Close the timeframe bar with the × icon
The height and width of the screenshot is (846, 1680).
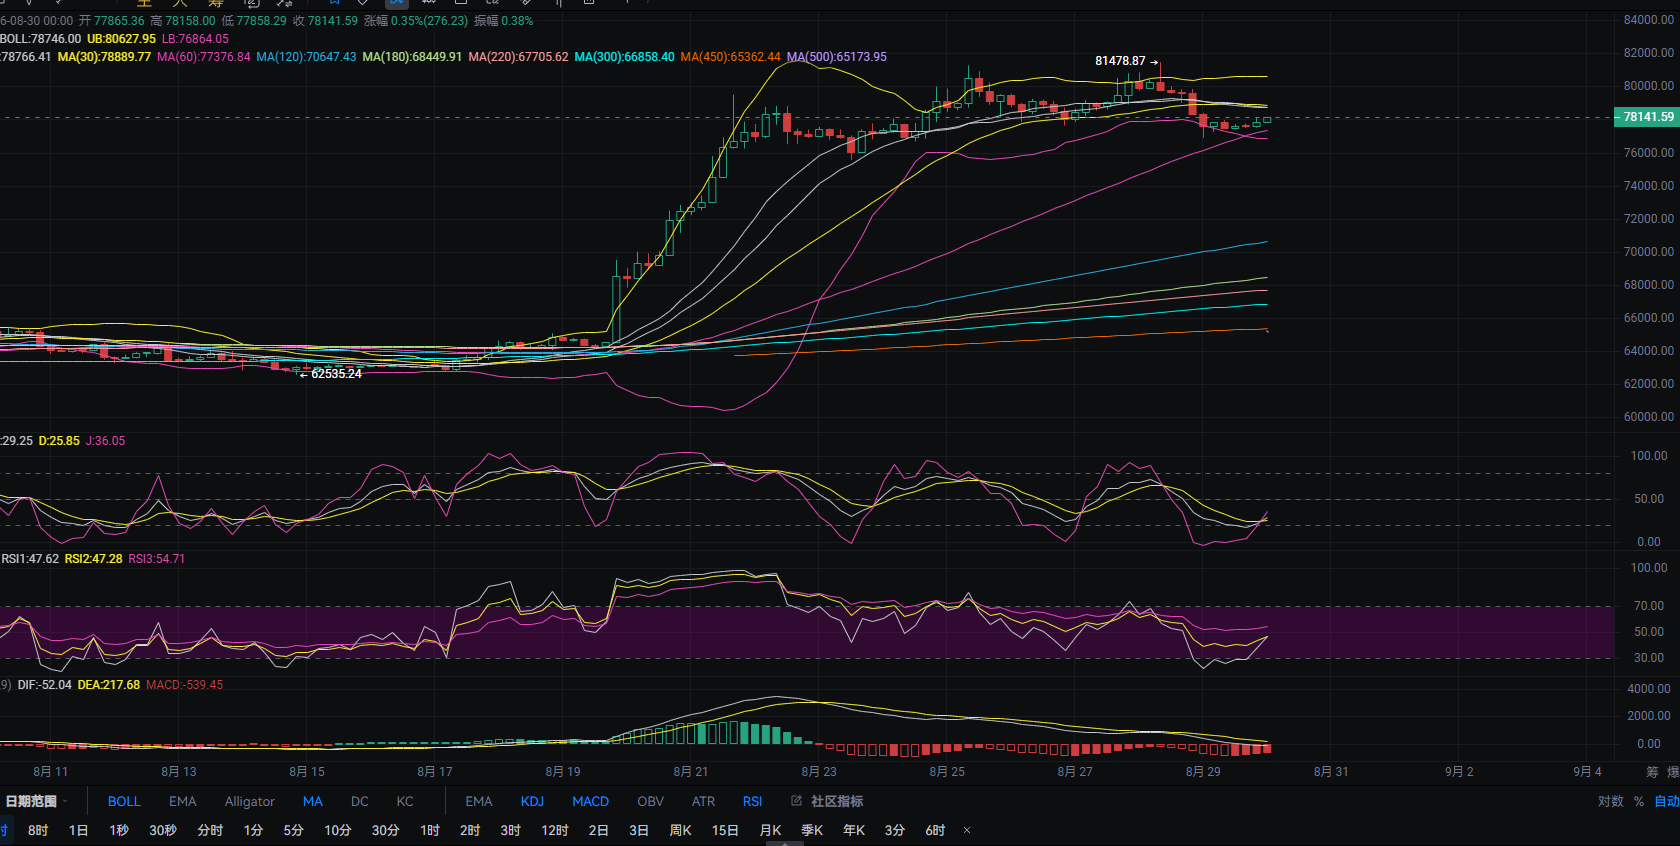coord(967,830)
